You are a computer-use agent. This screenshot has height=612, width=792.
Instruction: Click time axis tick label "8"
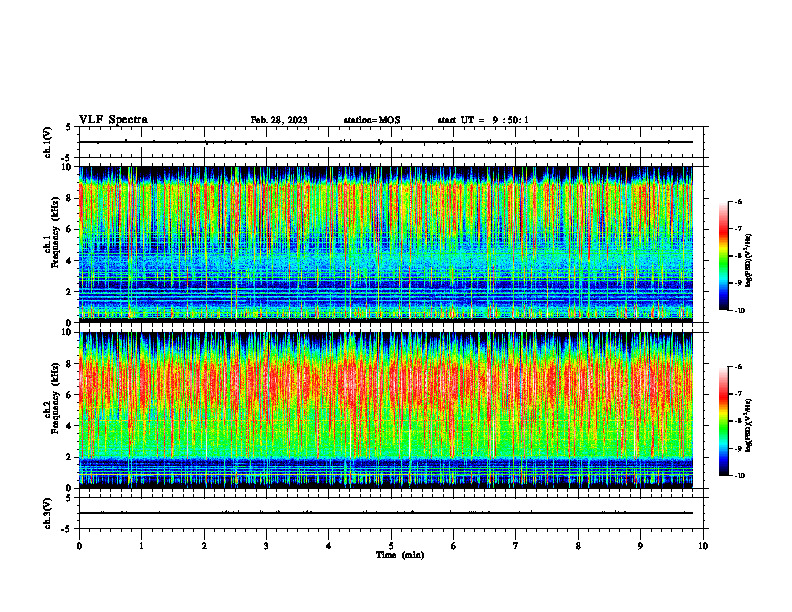[x=578, y=546]
